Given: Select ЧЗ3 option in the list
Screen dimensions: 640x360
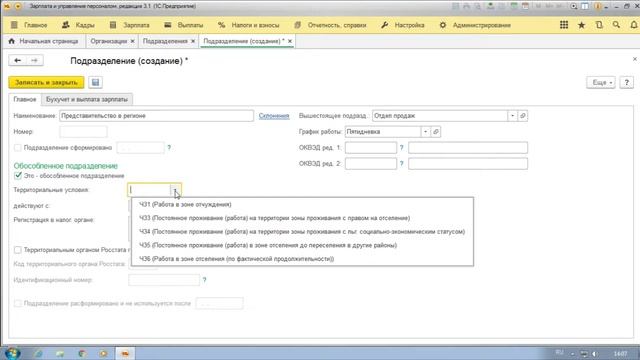Looking at the screenshot, I should [x=302, y=218].
